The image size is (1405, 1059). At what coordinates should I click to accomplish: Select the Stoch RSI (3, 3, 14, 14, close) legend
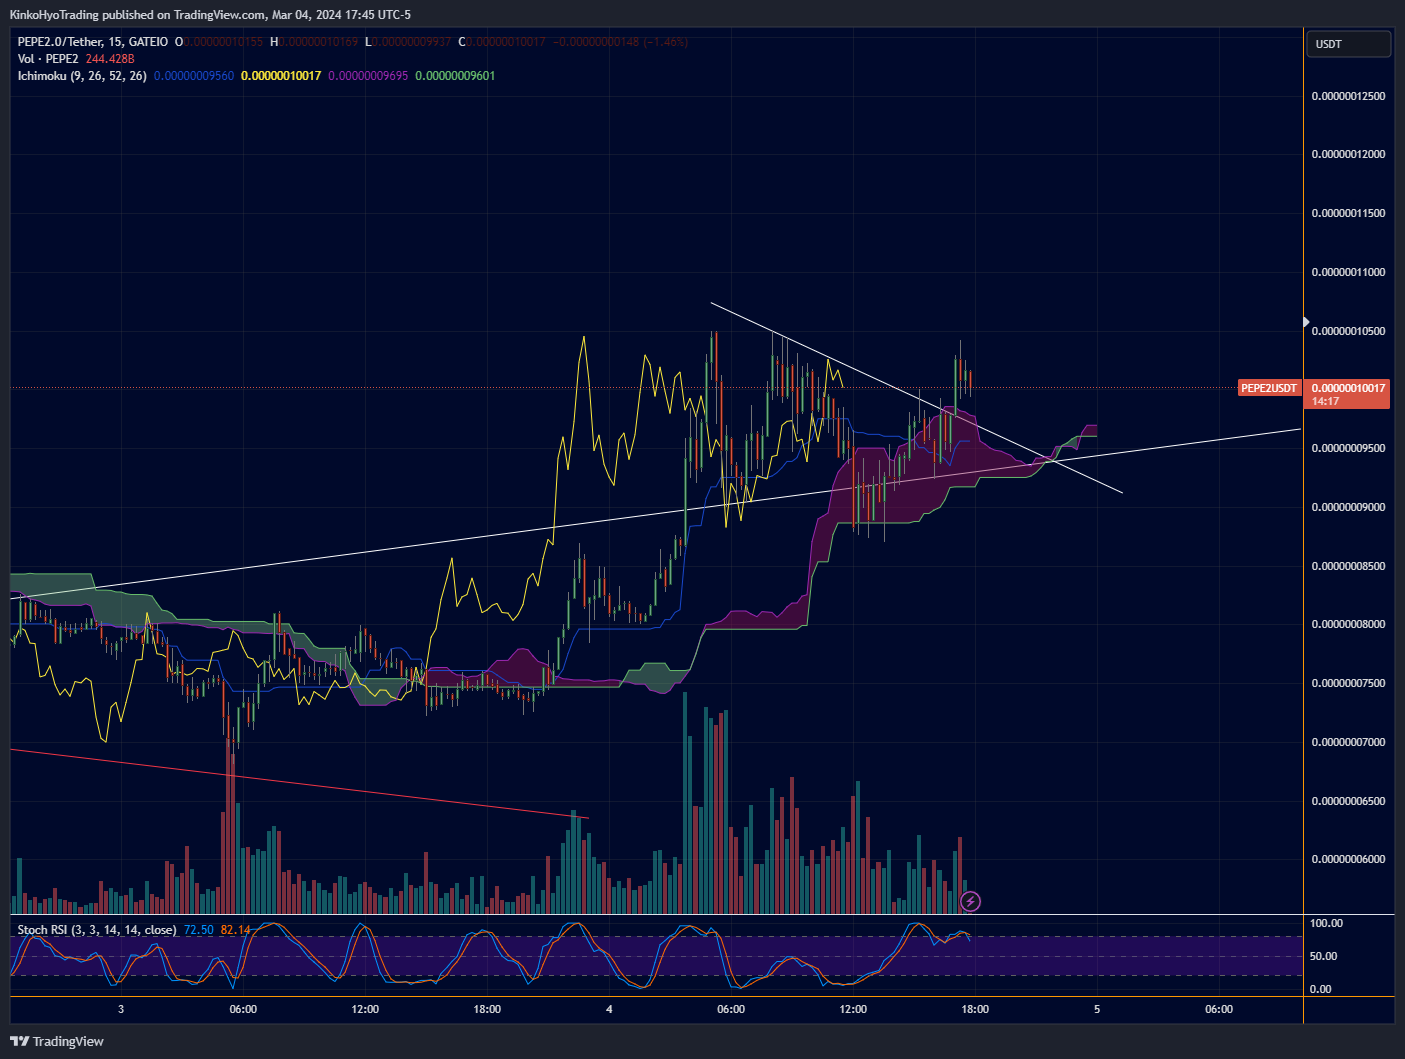click(97, 930)
